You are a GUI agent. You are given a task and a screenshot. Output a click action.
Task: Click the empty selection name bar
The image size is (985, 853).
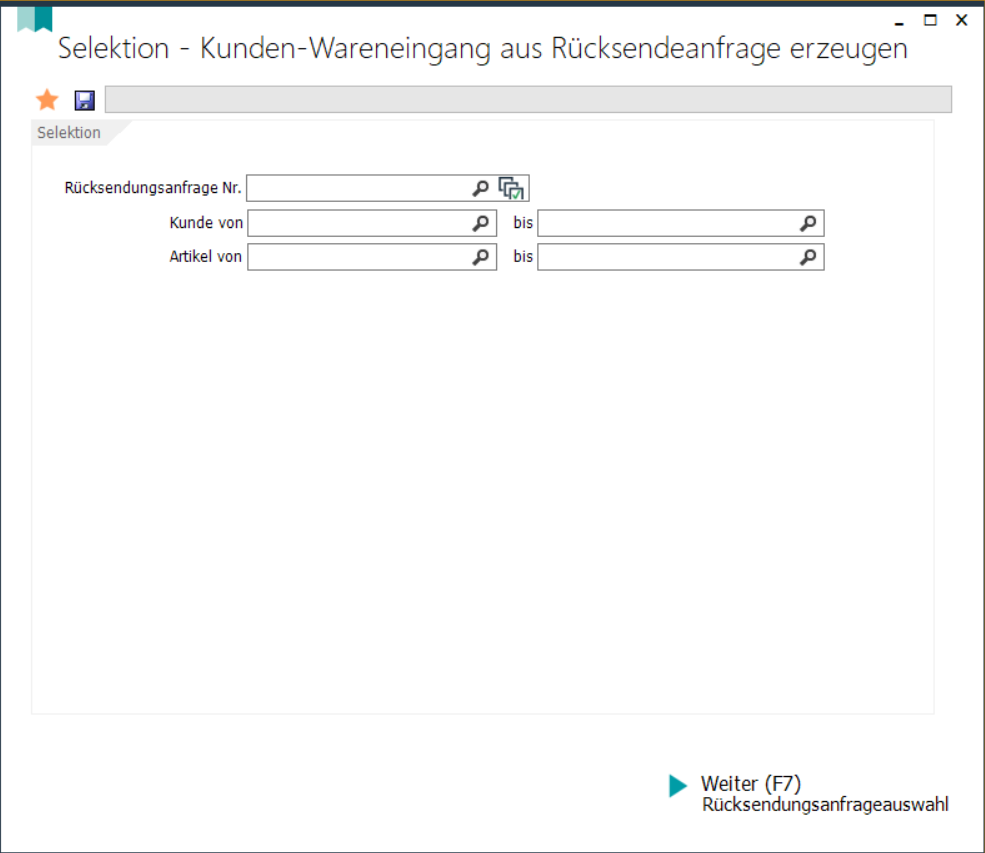point(528,99)
